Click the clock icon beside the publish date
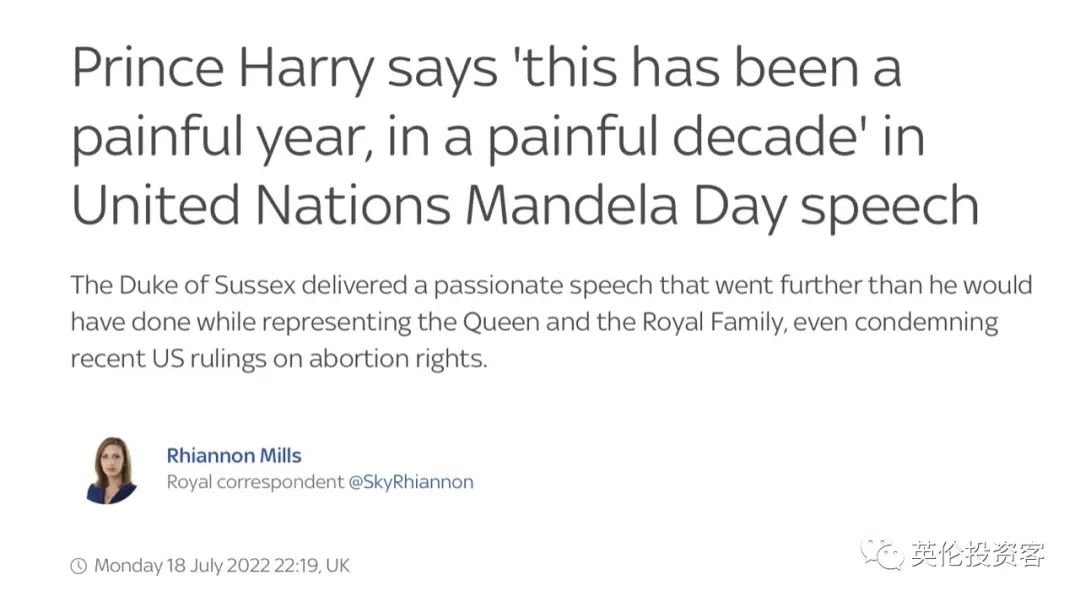 click(x=79, y=566)
